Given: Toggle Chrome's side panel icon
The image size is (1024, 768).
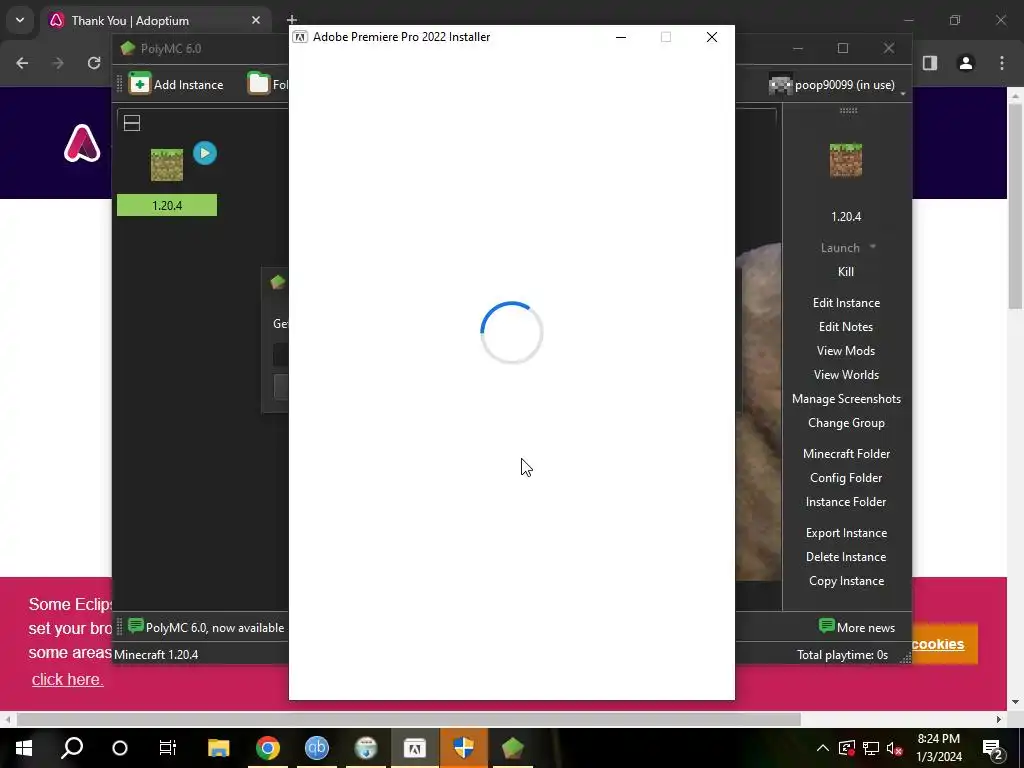Looking at the screenshot, I should (930, 63).
